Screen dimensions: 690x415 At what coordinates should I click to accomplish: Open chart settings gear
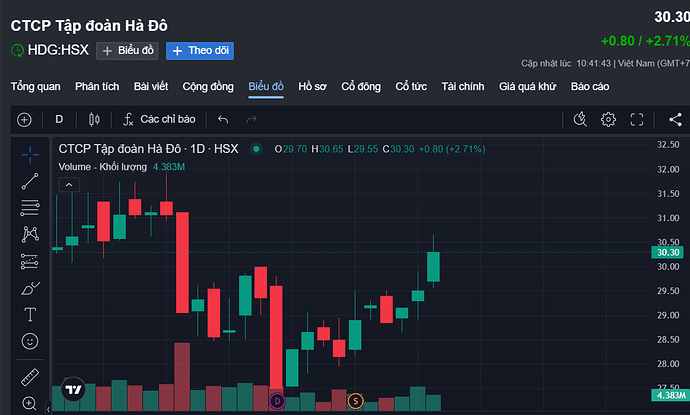tap(608, 120)
